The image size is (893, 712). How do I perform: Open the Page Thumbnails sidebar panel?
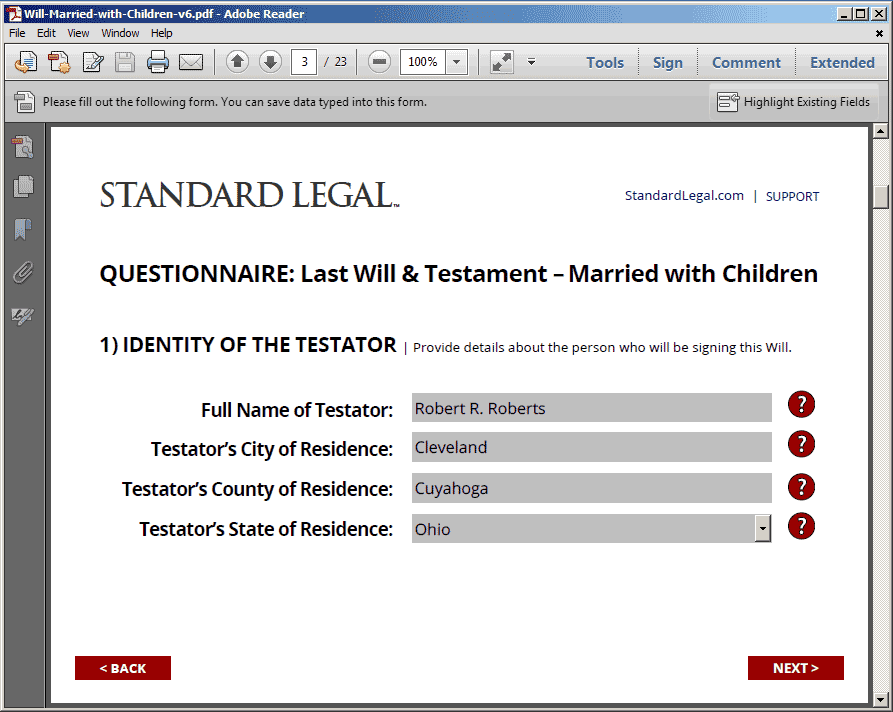coord(23,186)
